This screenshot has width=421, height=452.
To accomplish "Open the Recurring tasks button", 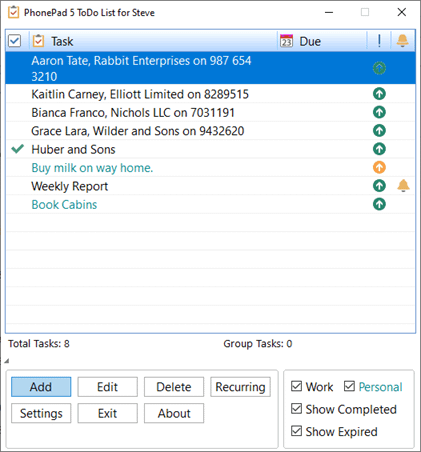I will pyautogui.click(x=240, y=387).
